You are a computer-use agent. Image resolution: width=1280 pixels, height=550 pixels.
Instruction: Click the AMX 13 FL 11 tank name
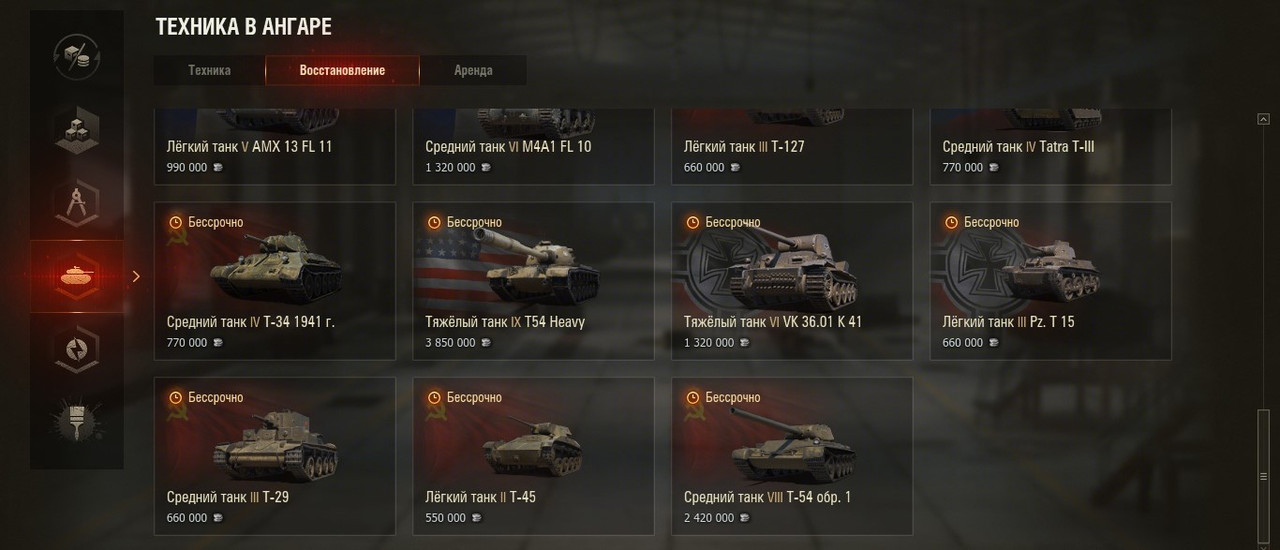tap(249, 146)
